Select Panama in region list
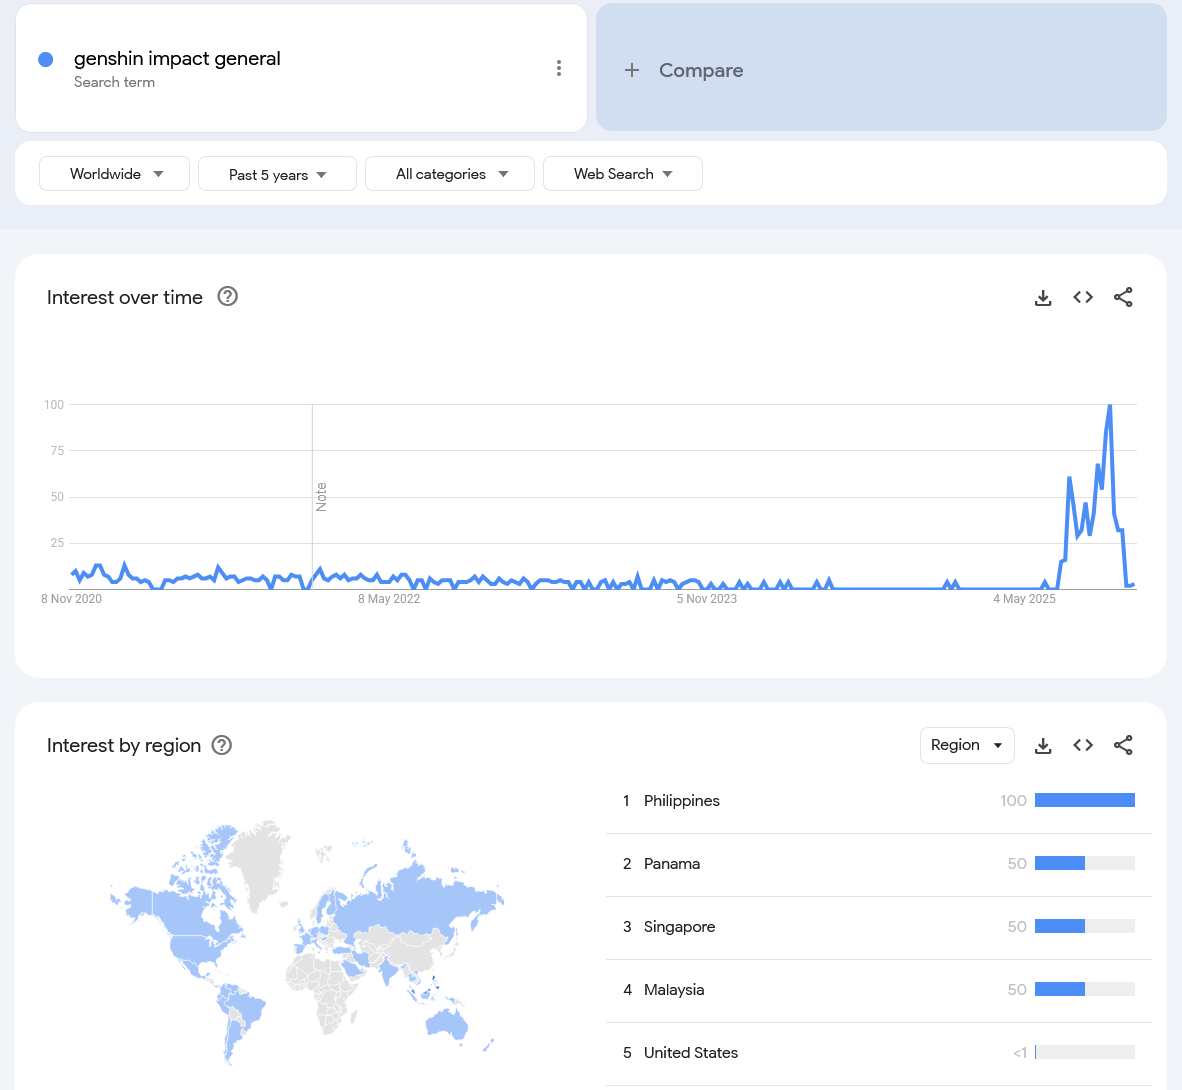The image size is (1182, 1090). point(879,864)
